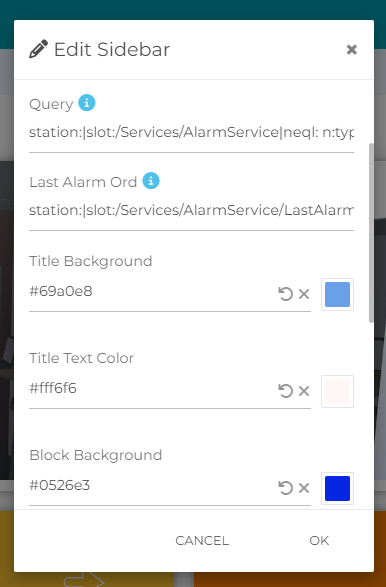Reset the Title Text Color value
386x587 pixels.
click(285, 391)
